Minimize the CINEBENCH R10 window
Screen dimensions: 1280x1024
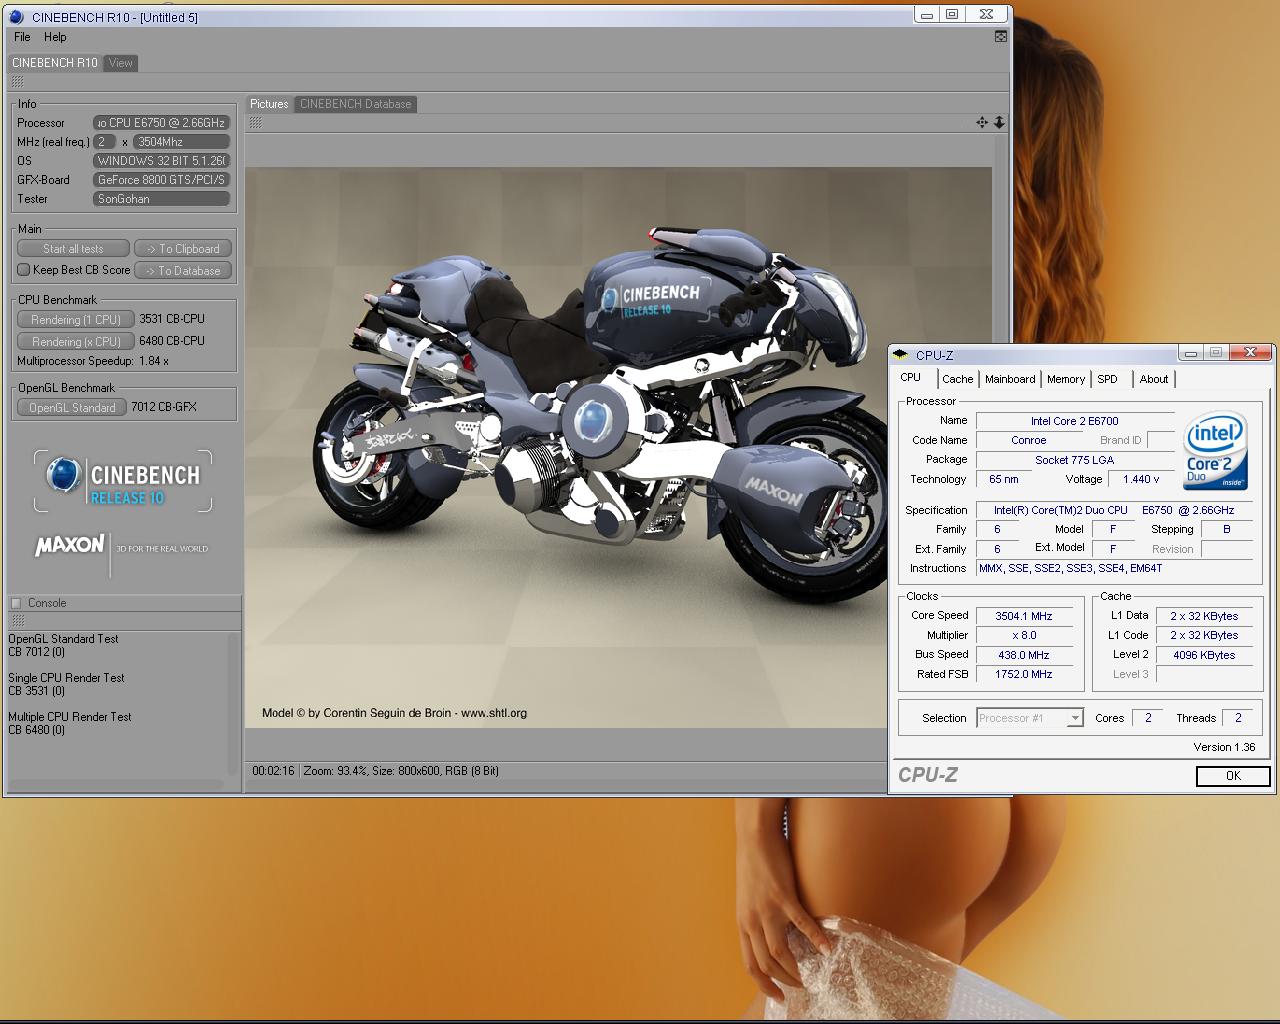[927, 14]
